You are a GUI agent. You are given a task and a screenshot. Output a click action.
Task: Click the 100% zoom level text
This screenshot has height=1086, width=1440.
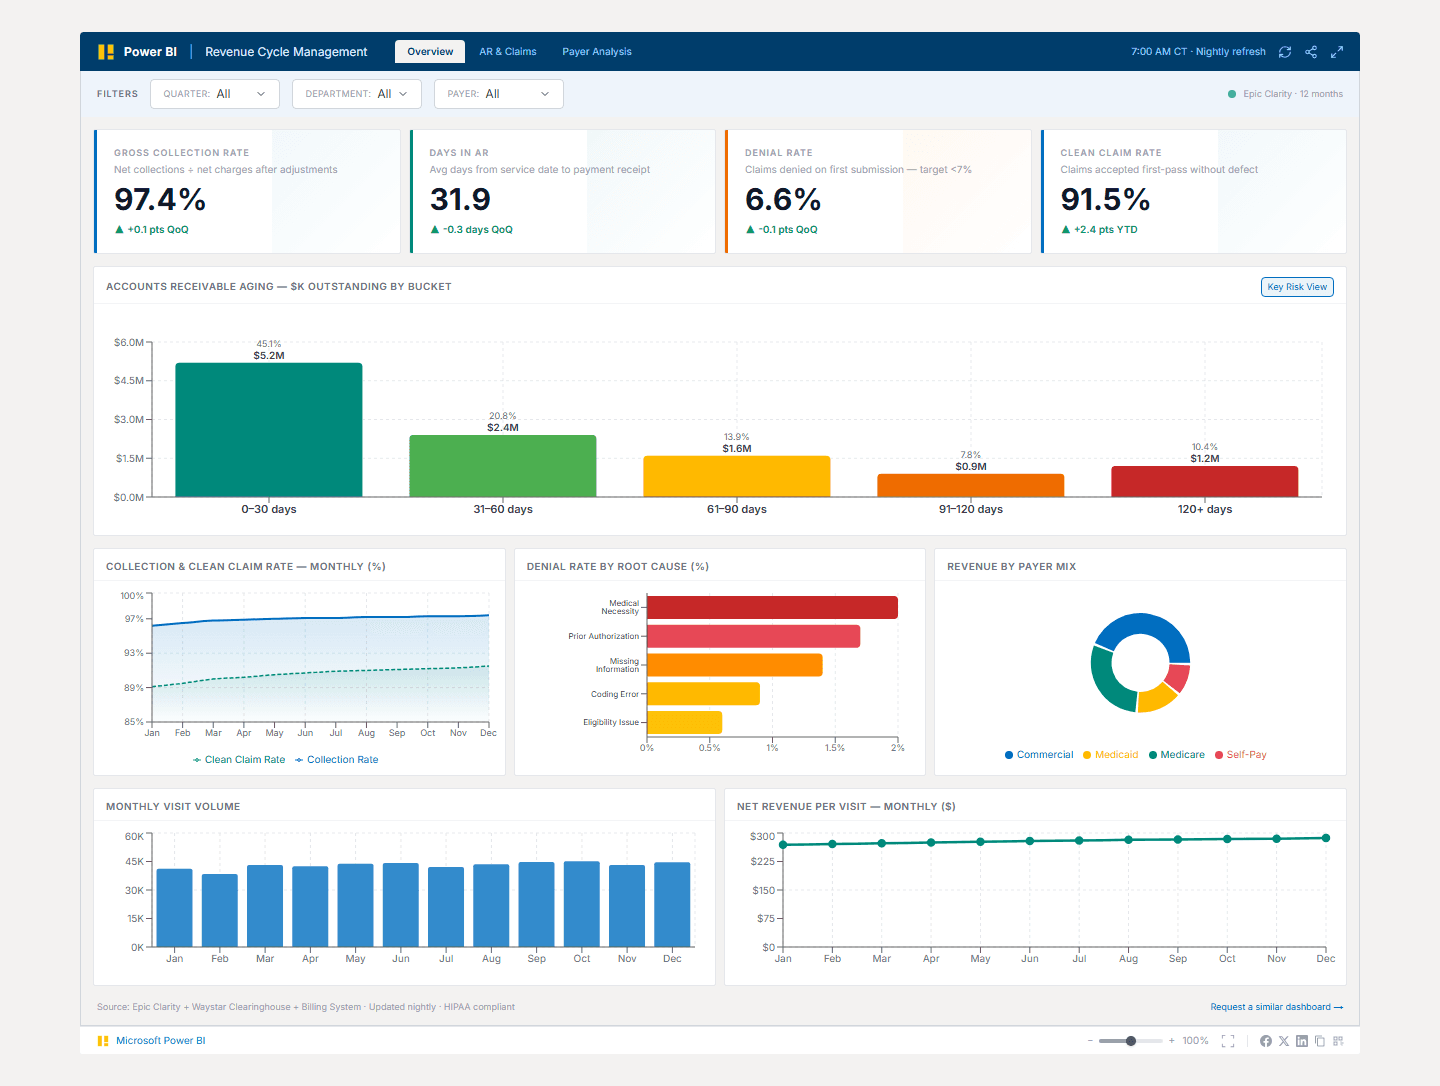[x=1195, y=1041]
